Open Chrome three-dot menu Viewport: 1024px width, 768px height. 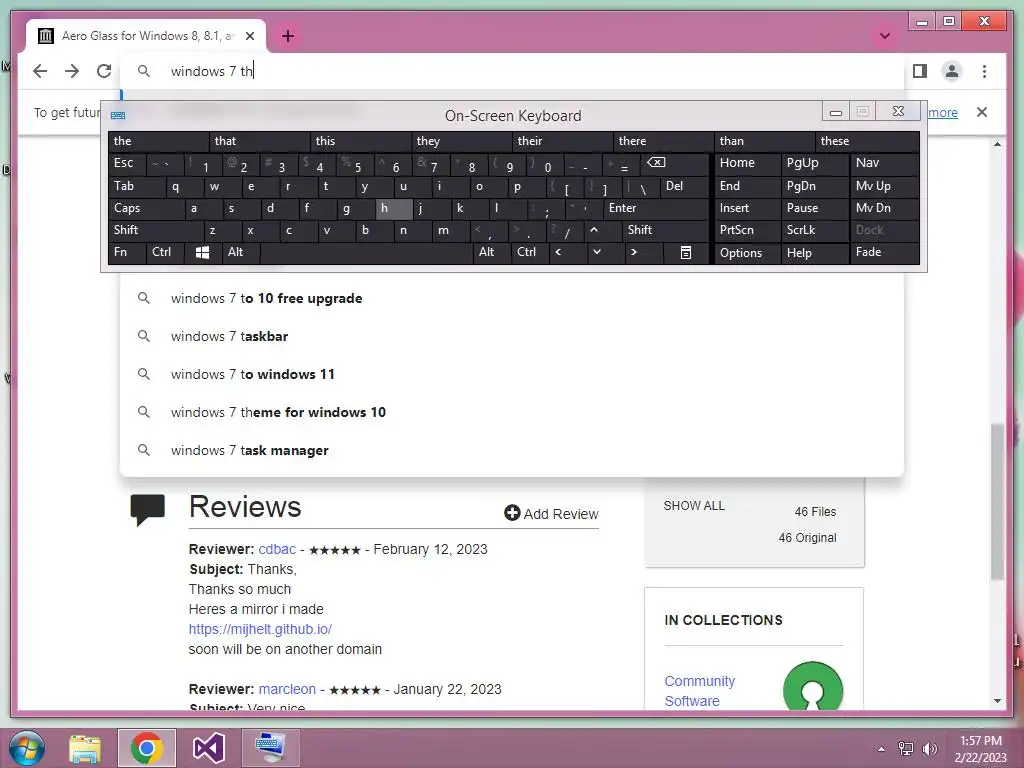[x=984, y=71]
